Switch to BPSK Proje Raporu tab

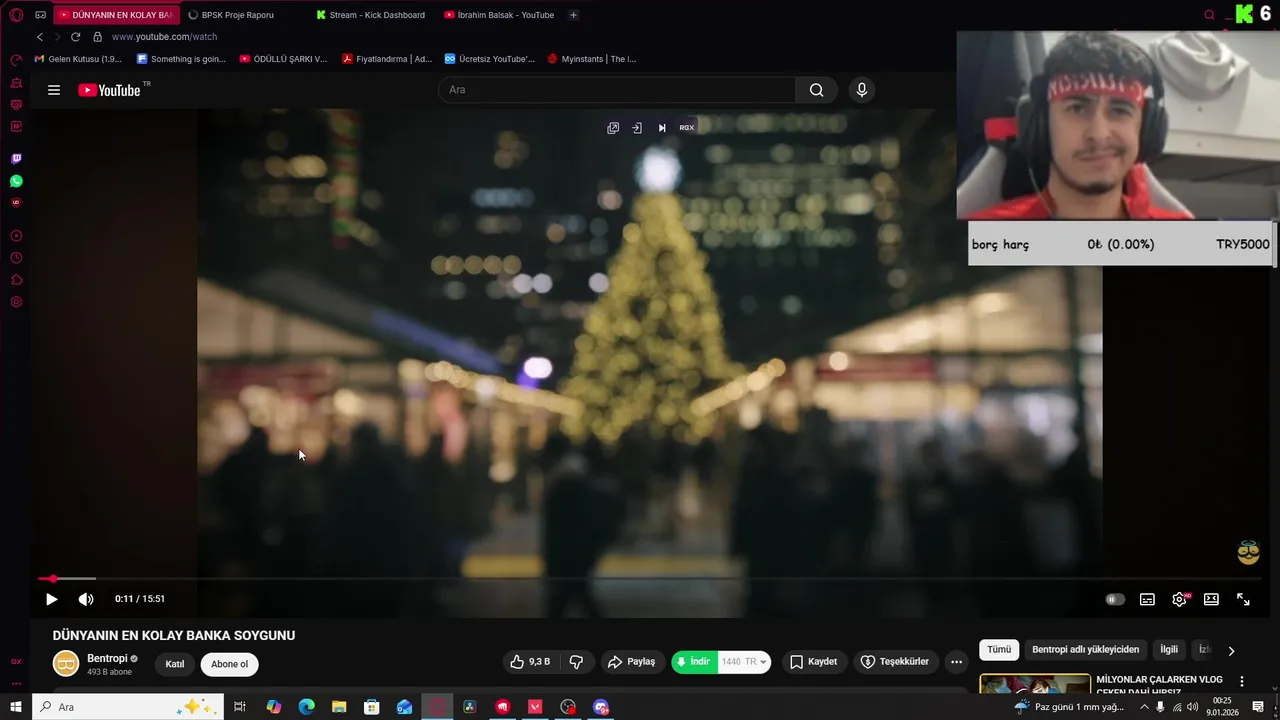pos(231,15)
